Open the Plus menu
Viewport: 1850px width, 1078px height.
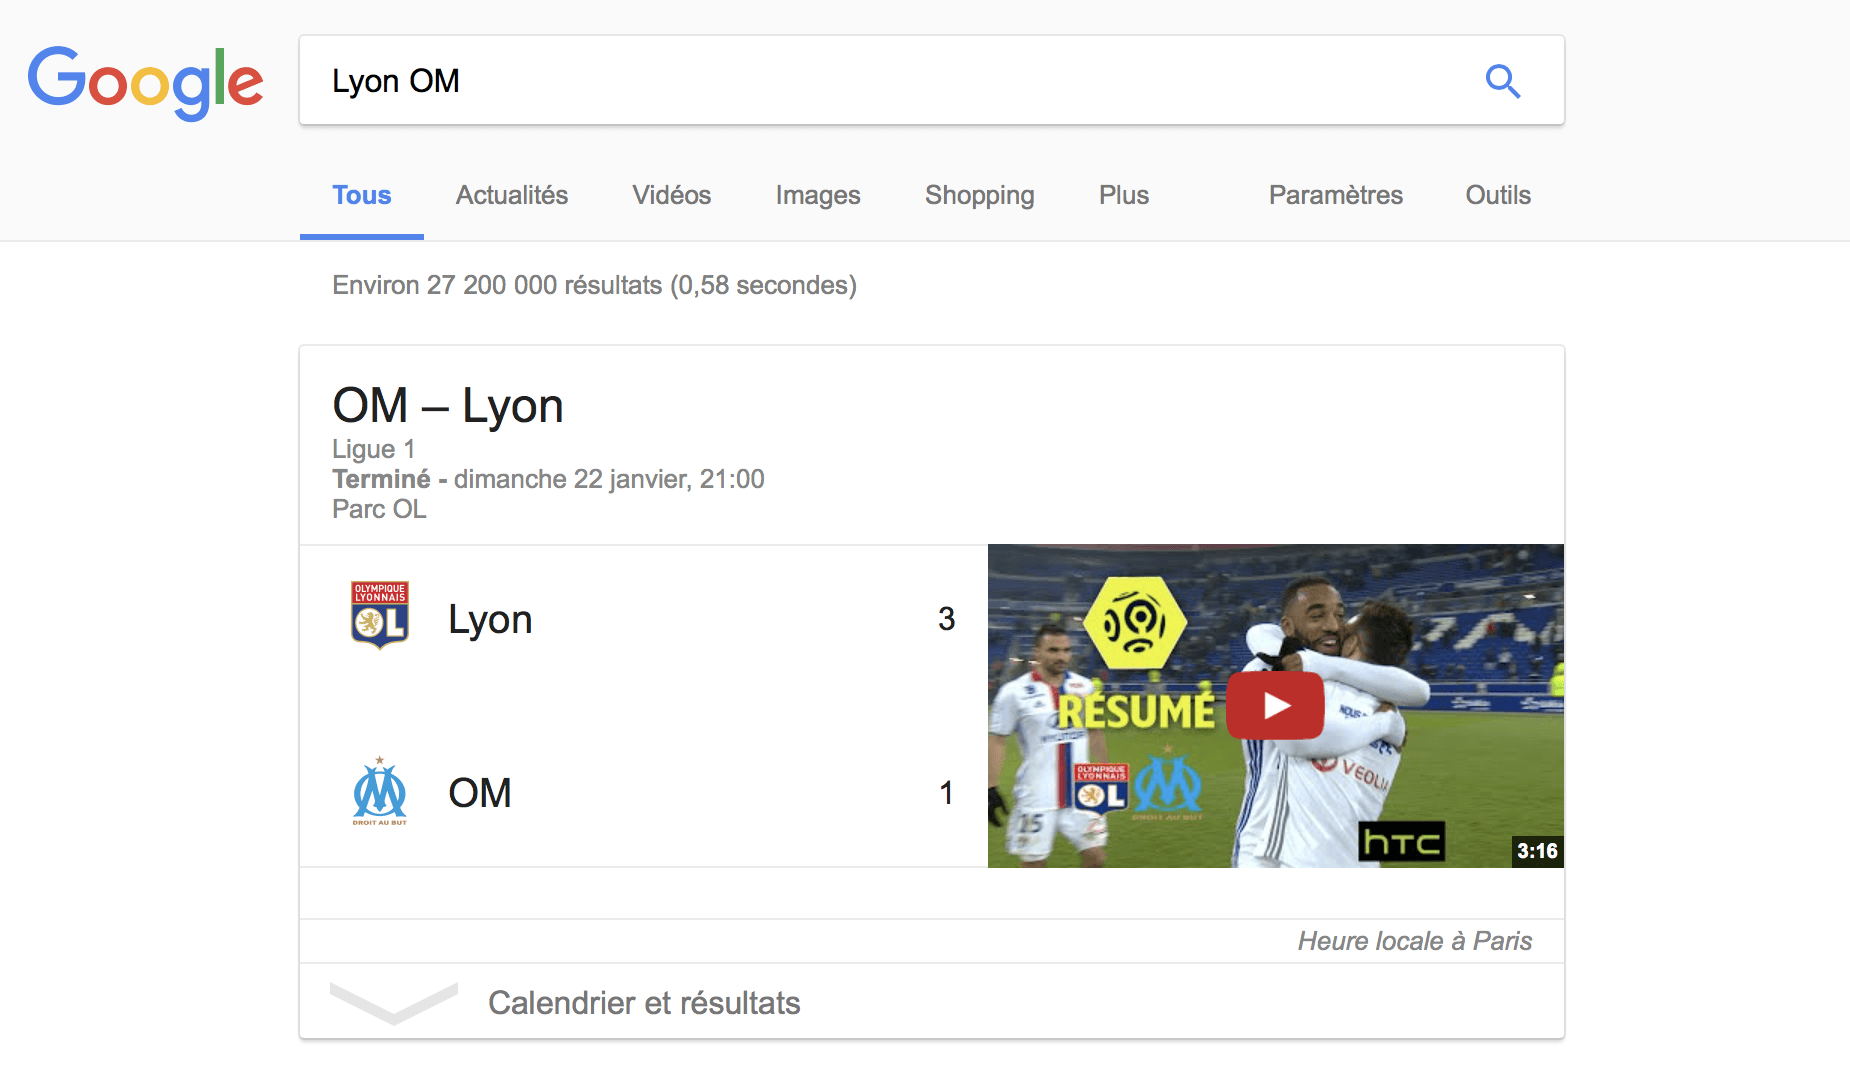[1124, 195]
